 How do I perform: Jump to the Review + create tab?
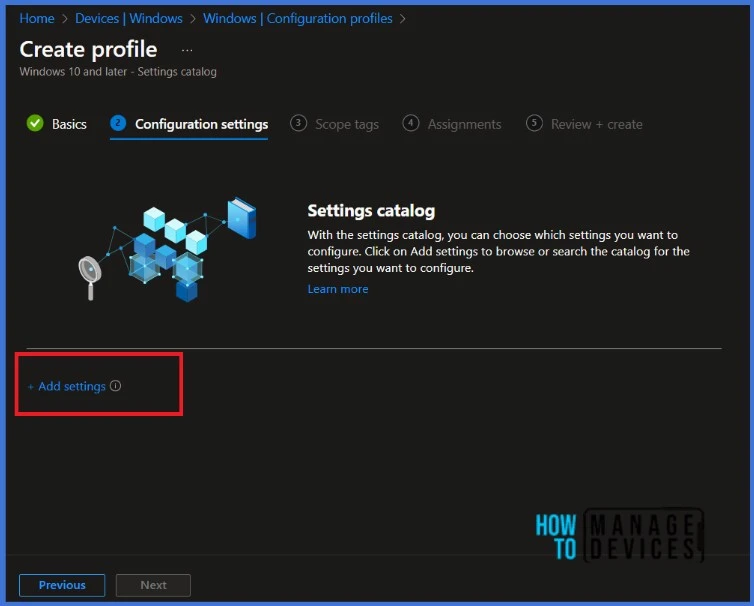click(x=596, y=125)
